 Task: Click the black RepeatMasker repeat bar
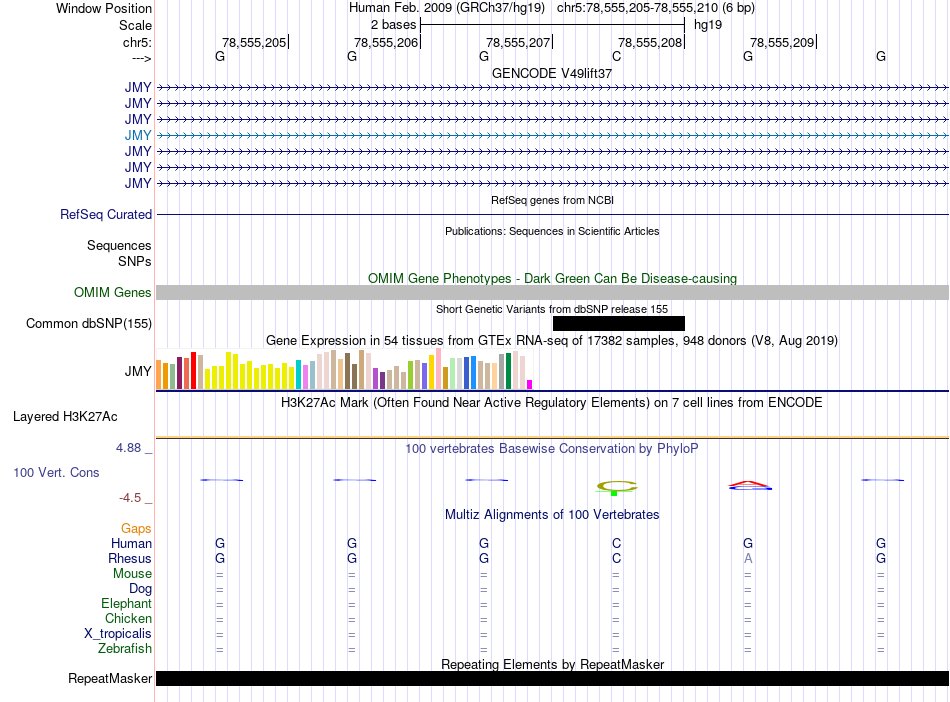point(552,678)
